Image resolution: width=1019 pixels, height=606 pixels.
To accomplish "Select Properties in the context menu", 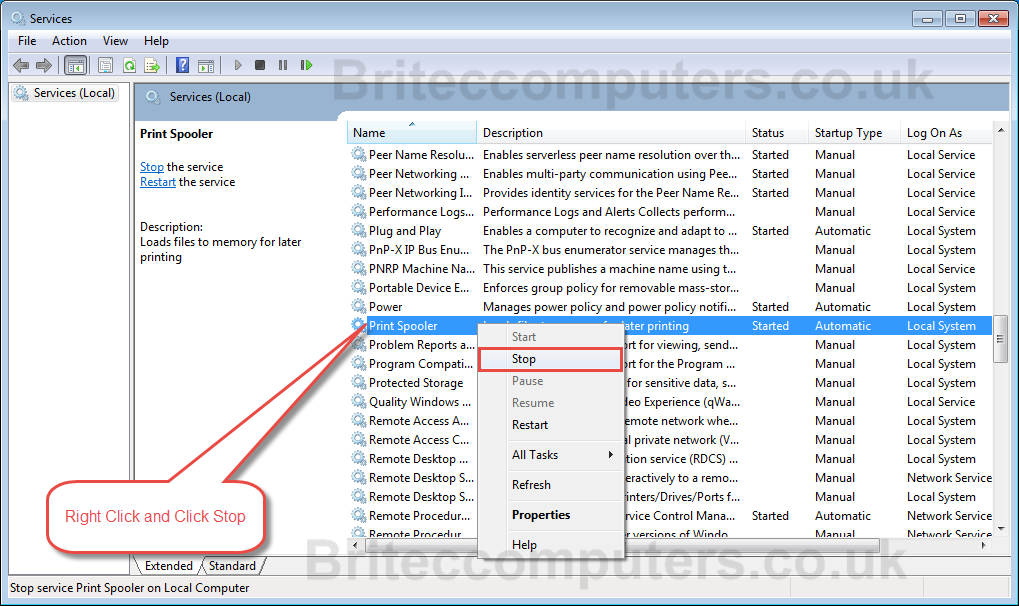I will (541, 515).
